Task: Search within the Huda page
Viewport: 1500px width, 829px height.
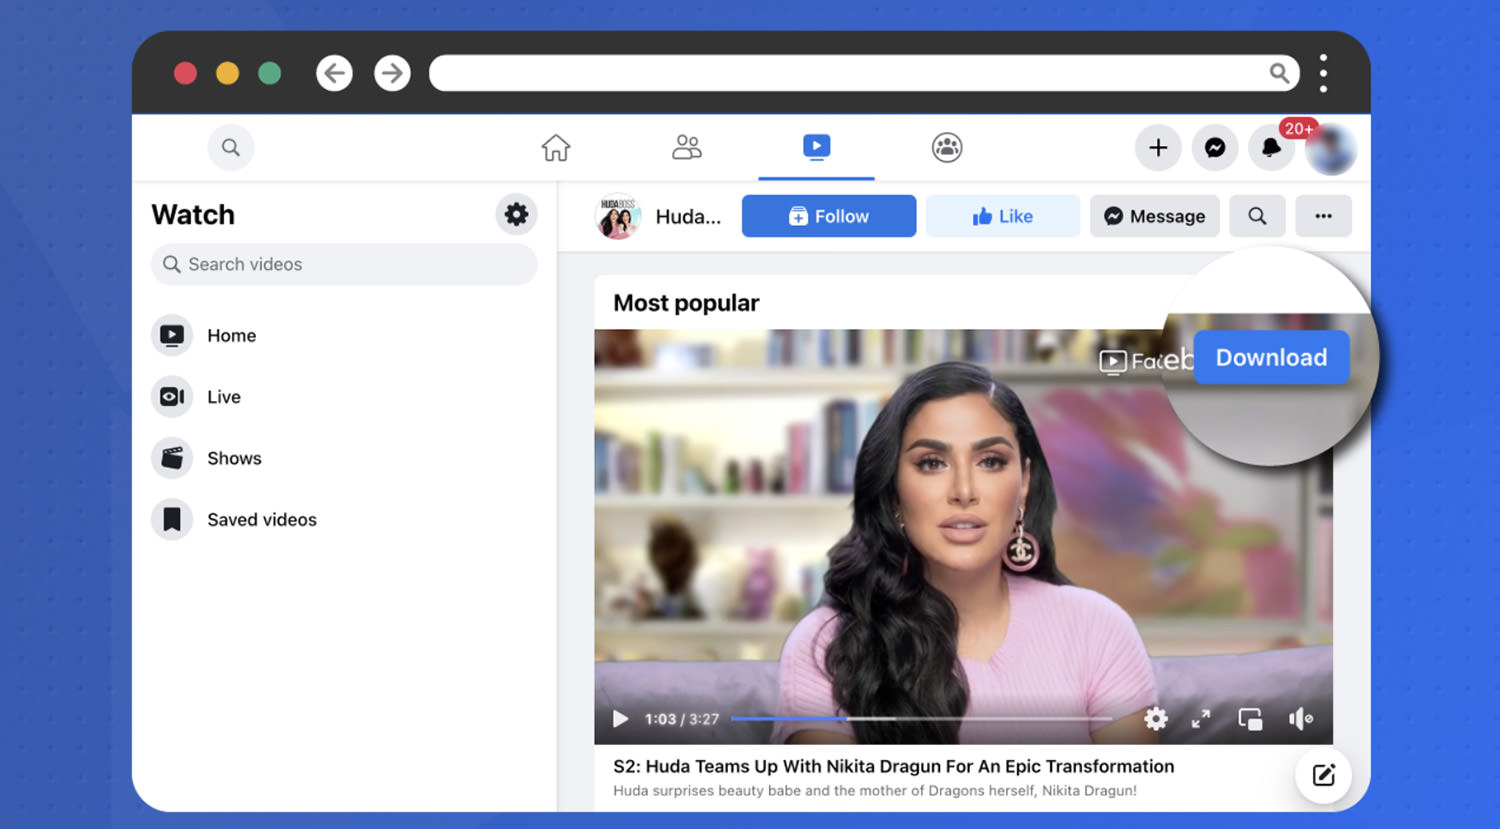Action: (x=1257, y=216)
